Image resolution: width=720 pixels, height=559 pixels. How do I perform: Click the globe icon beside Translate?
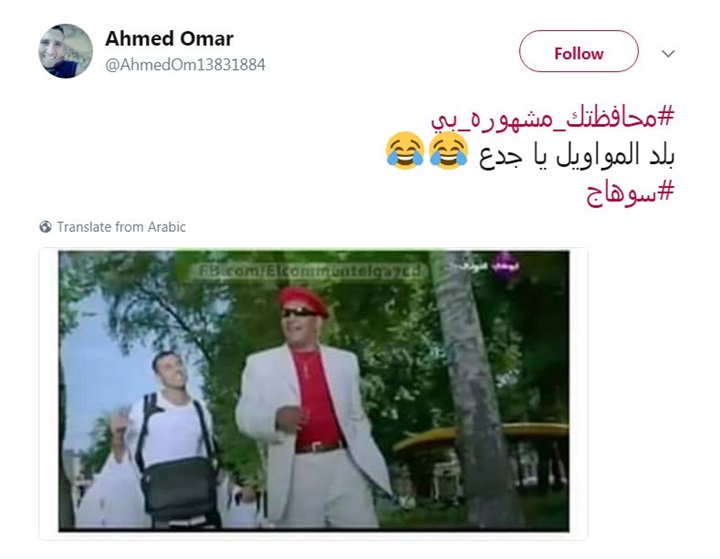tap(45, 226)
